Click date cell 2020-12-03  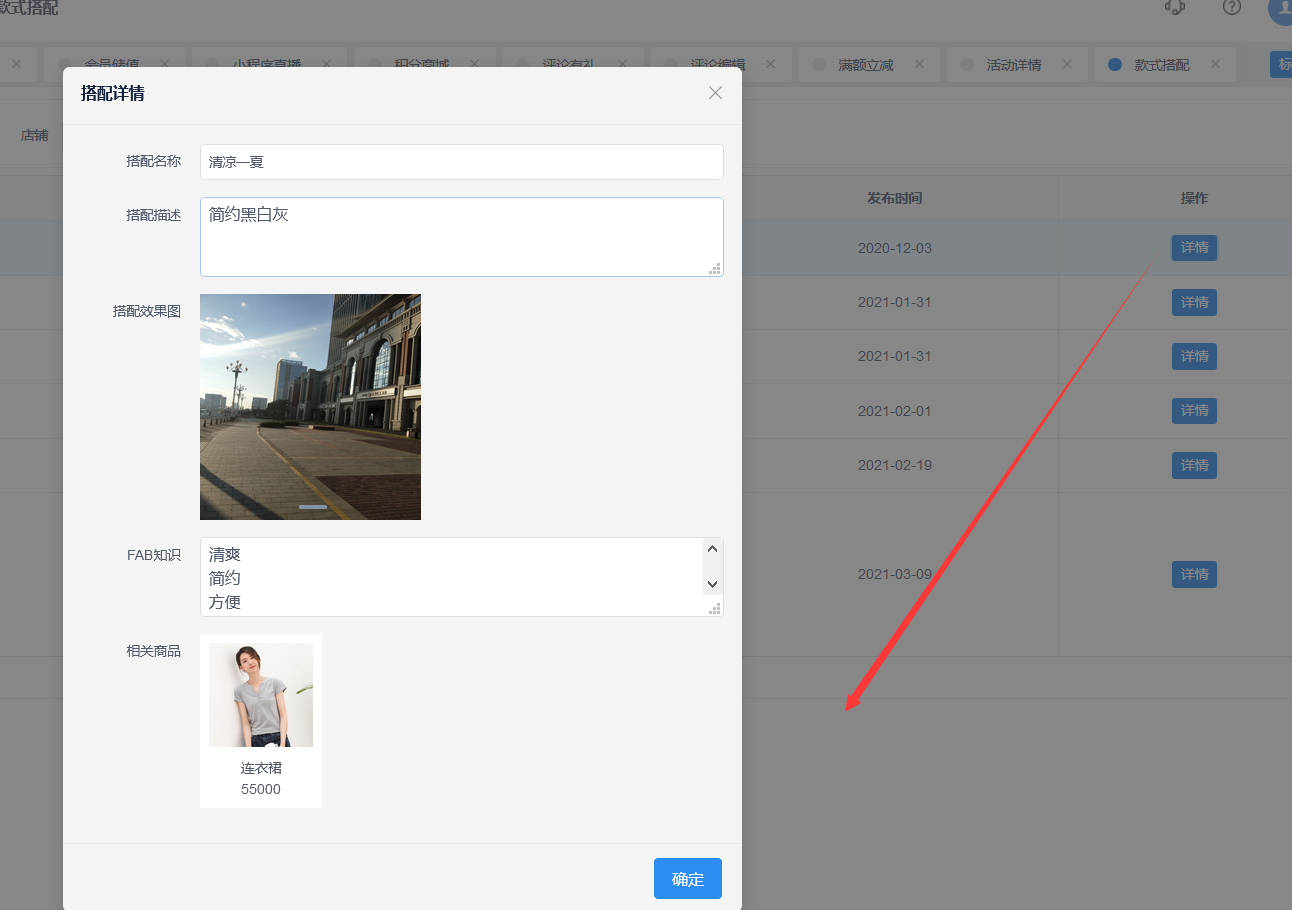point(894,248)
